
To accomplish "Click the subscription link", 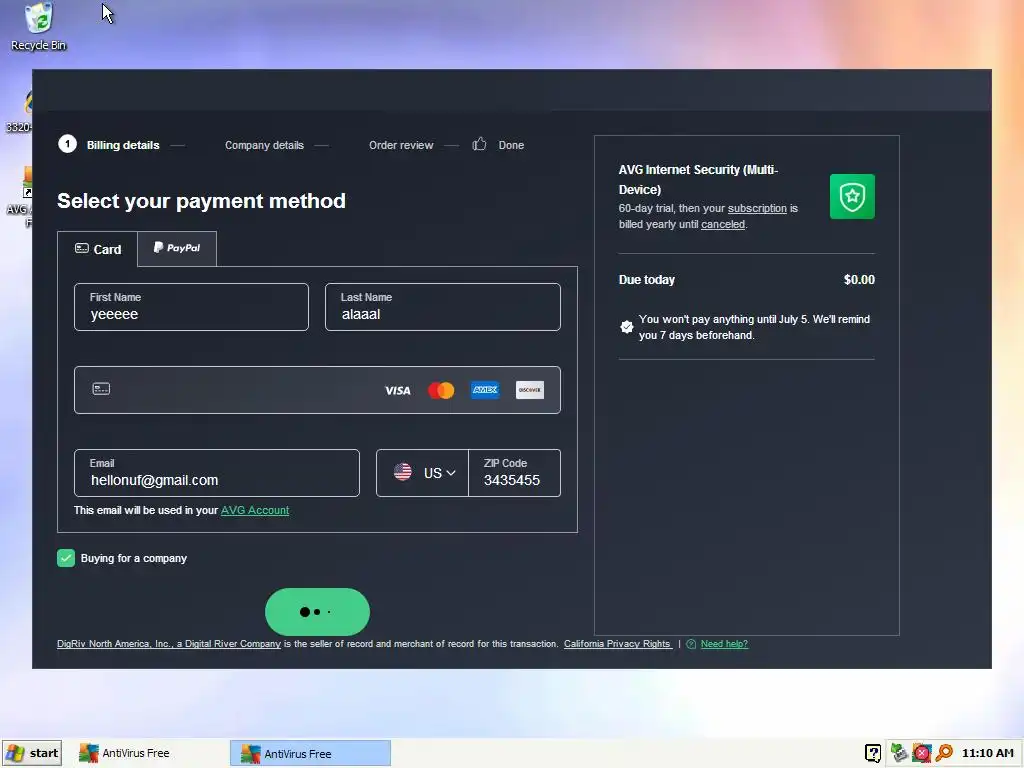I will (757, 208).
